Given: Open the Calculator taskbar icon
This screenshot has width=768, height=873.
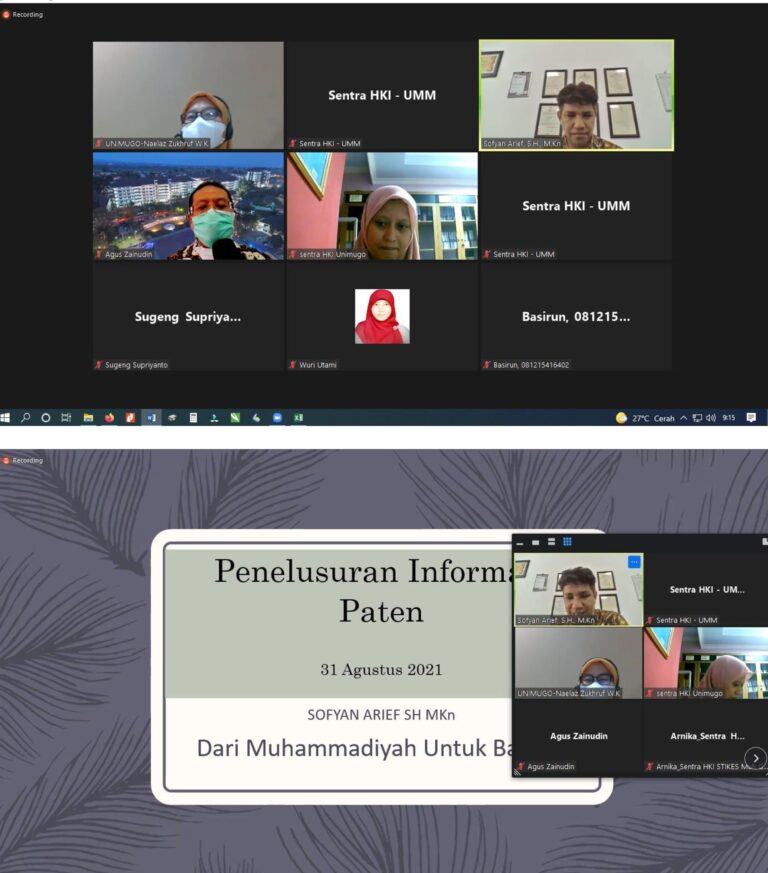Looking at the screenshot, I should tap(193, 418).
